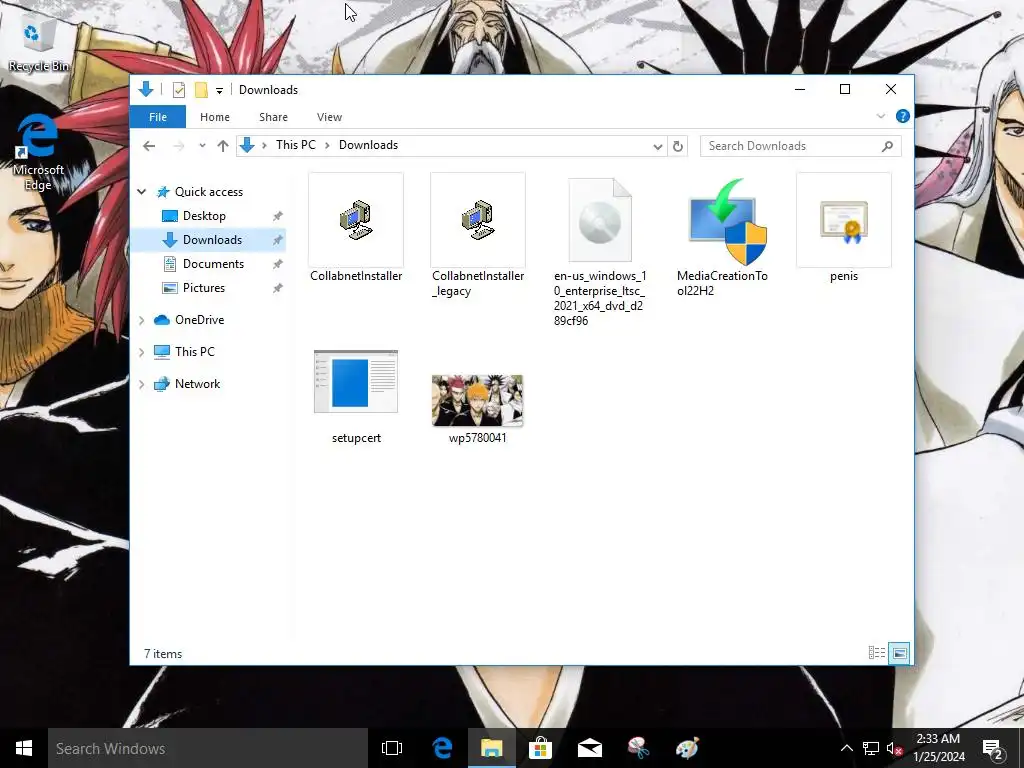Open the Action Center notifications icon
Viewport: 1024px width, 768px height.
click(993, 748)
